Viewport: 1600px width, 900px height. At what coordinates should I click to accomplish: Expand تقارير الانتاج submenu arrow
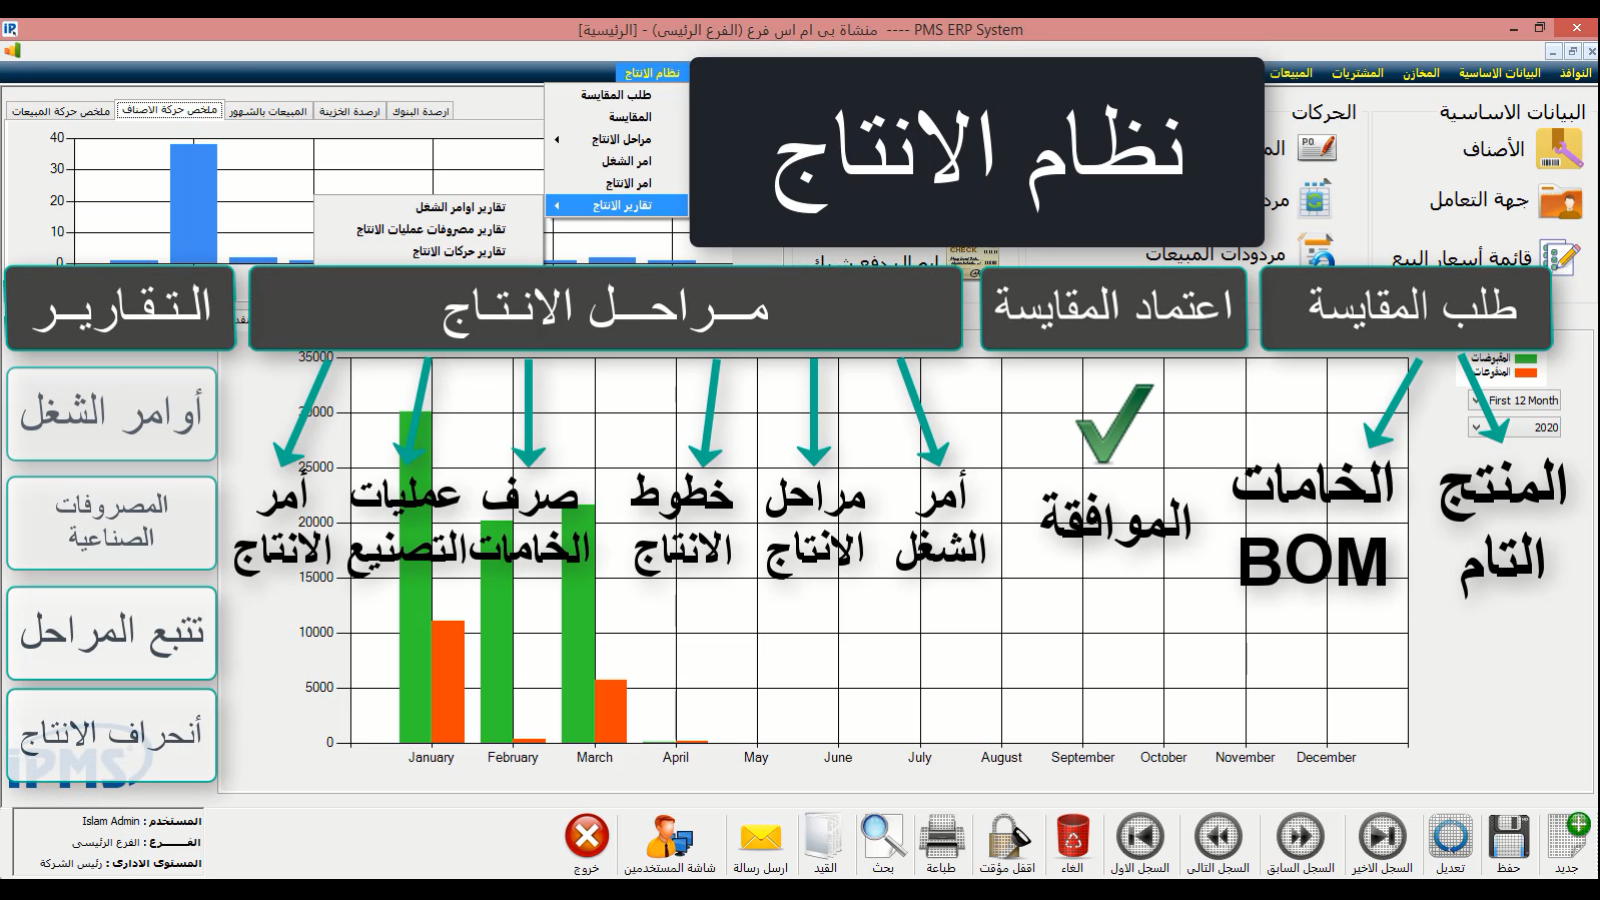557,205
